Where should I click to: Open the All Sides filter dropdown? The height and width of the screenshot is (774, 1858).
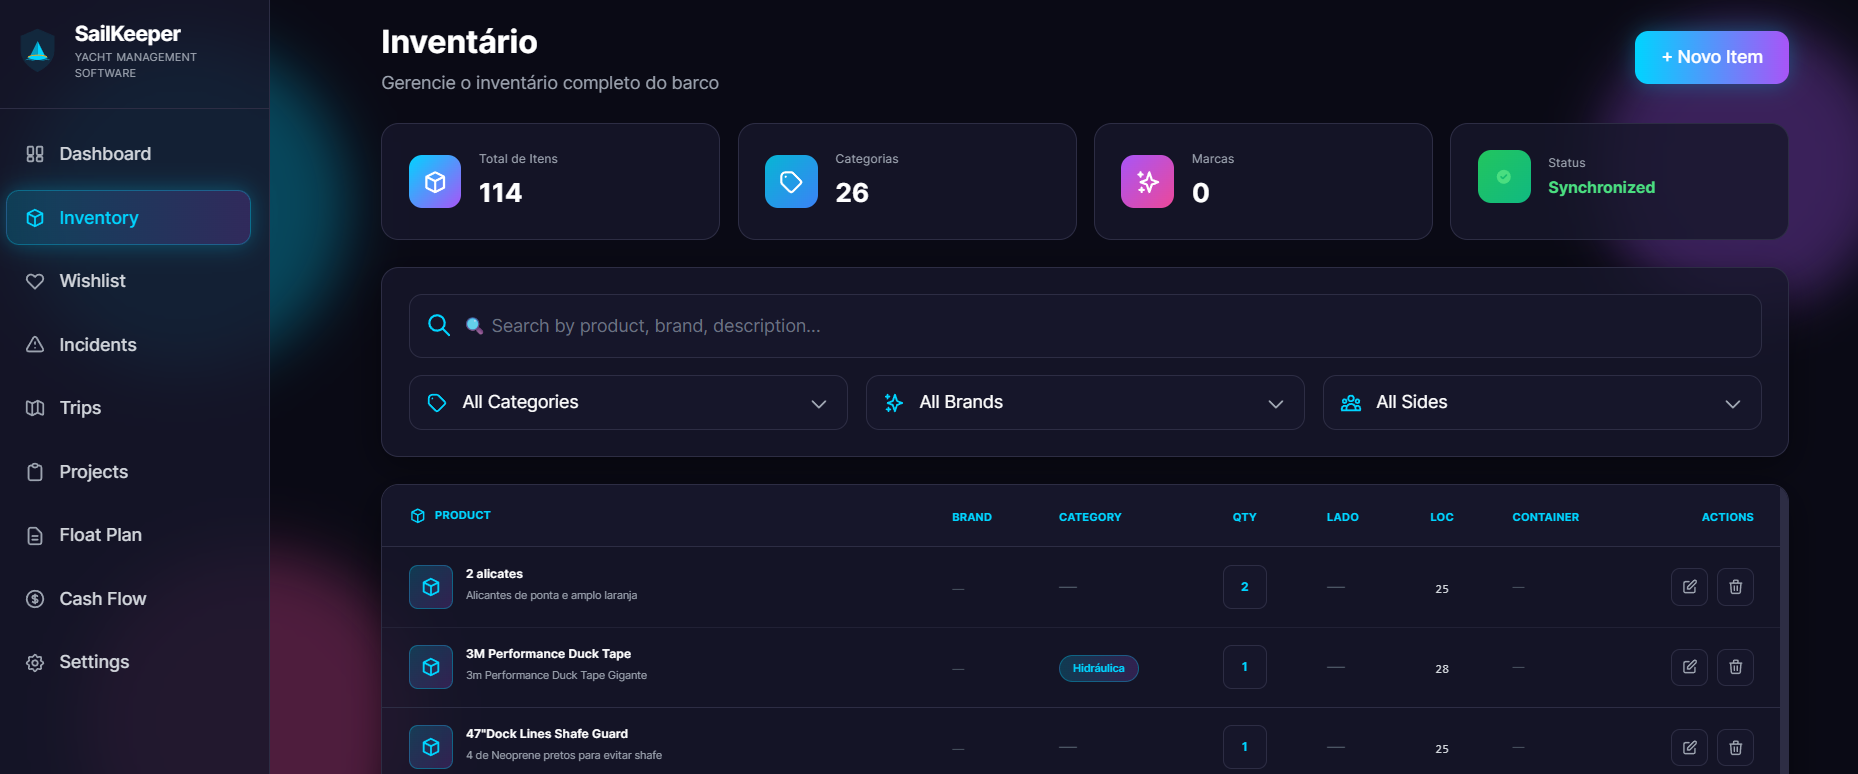(1541, 403)
